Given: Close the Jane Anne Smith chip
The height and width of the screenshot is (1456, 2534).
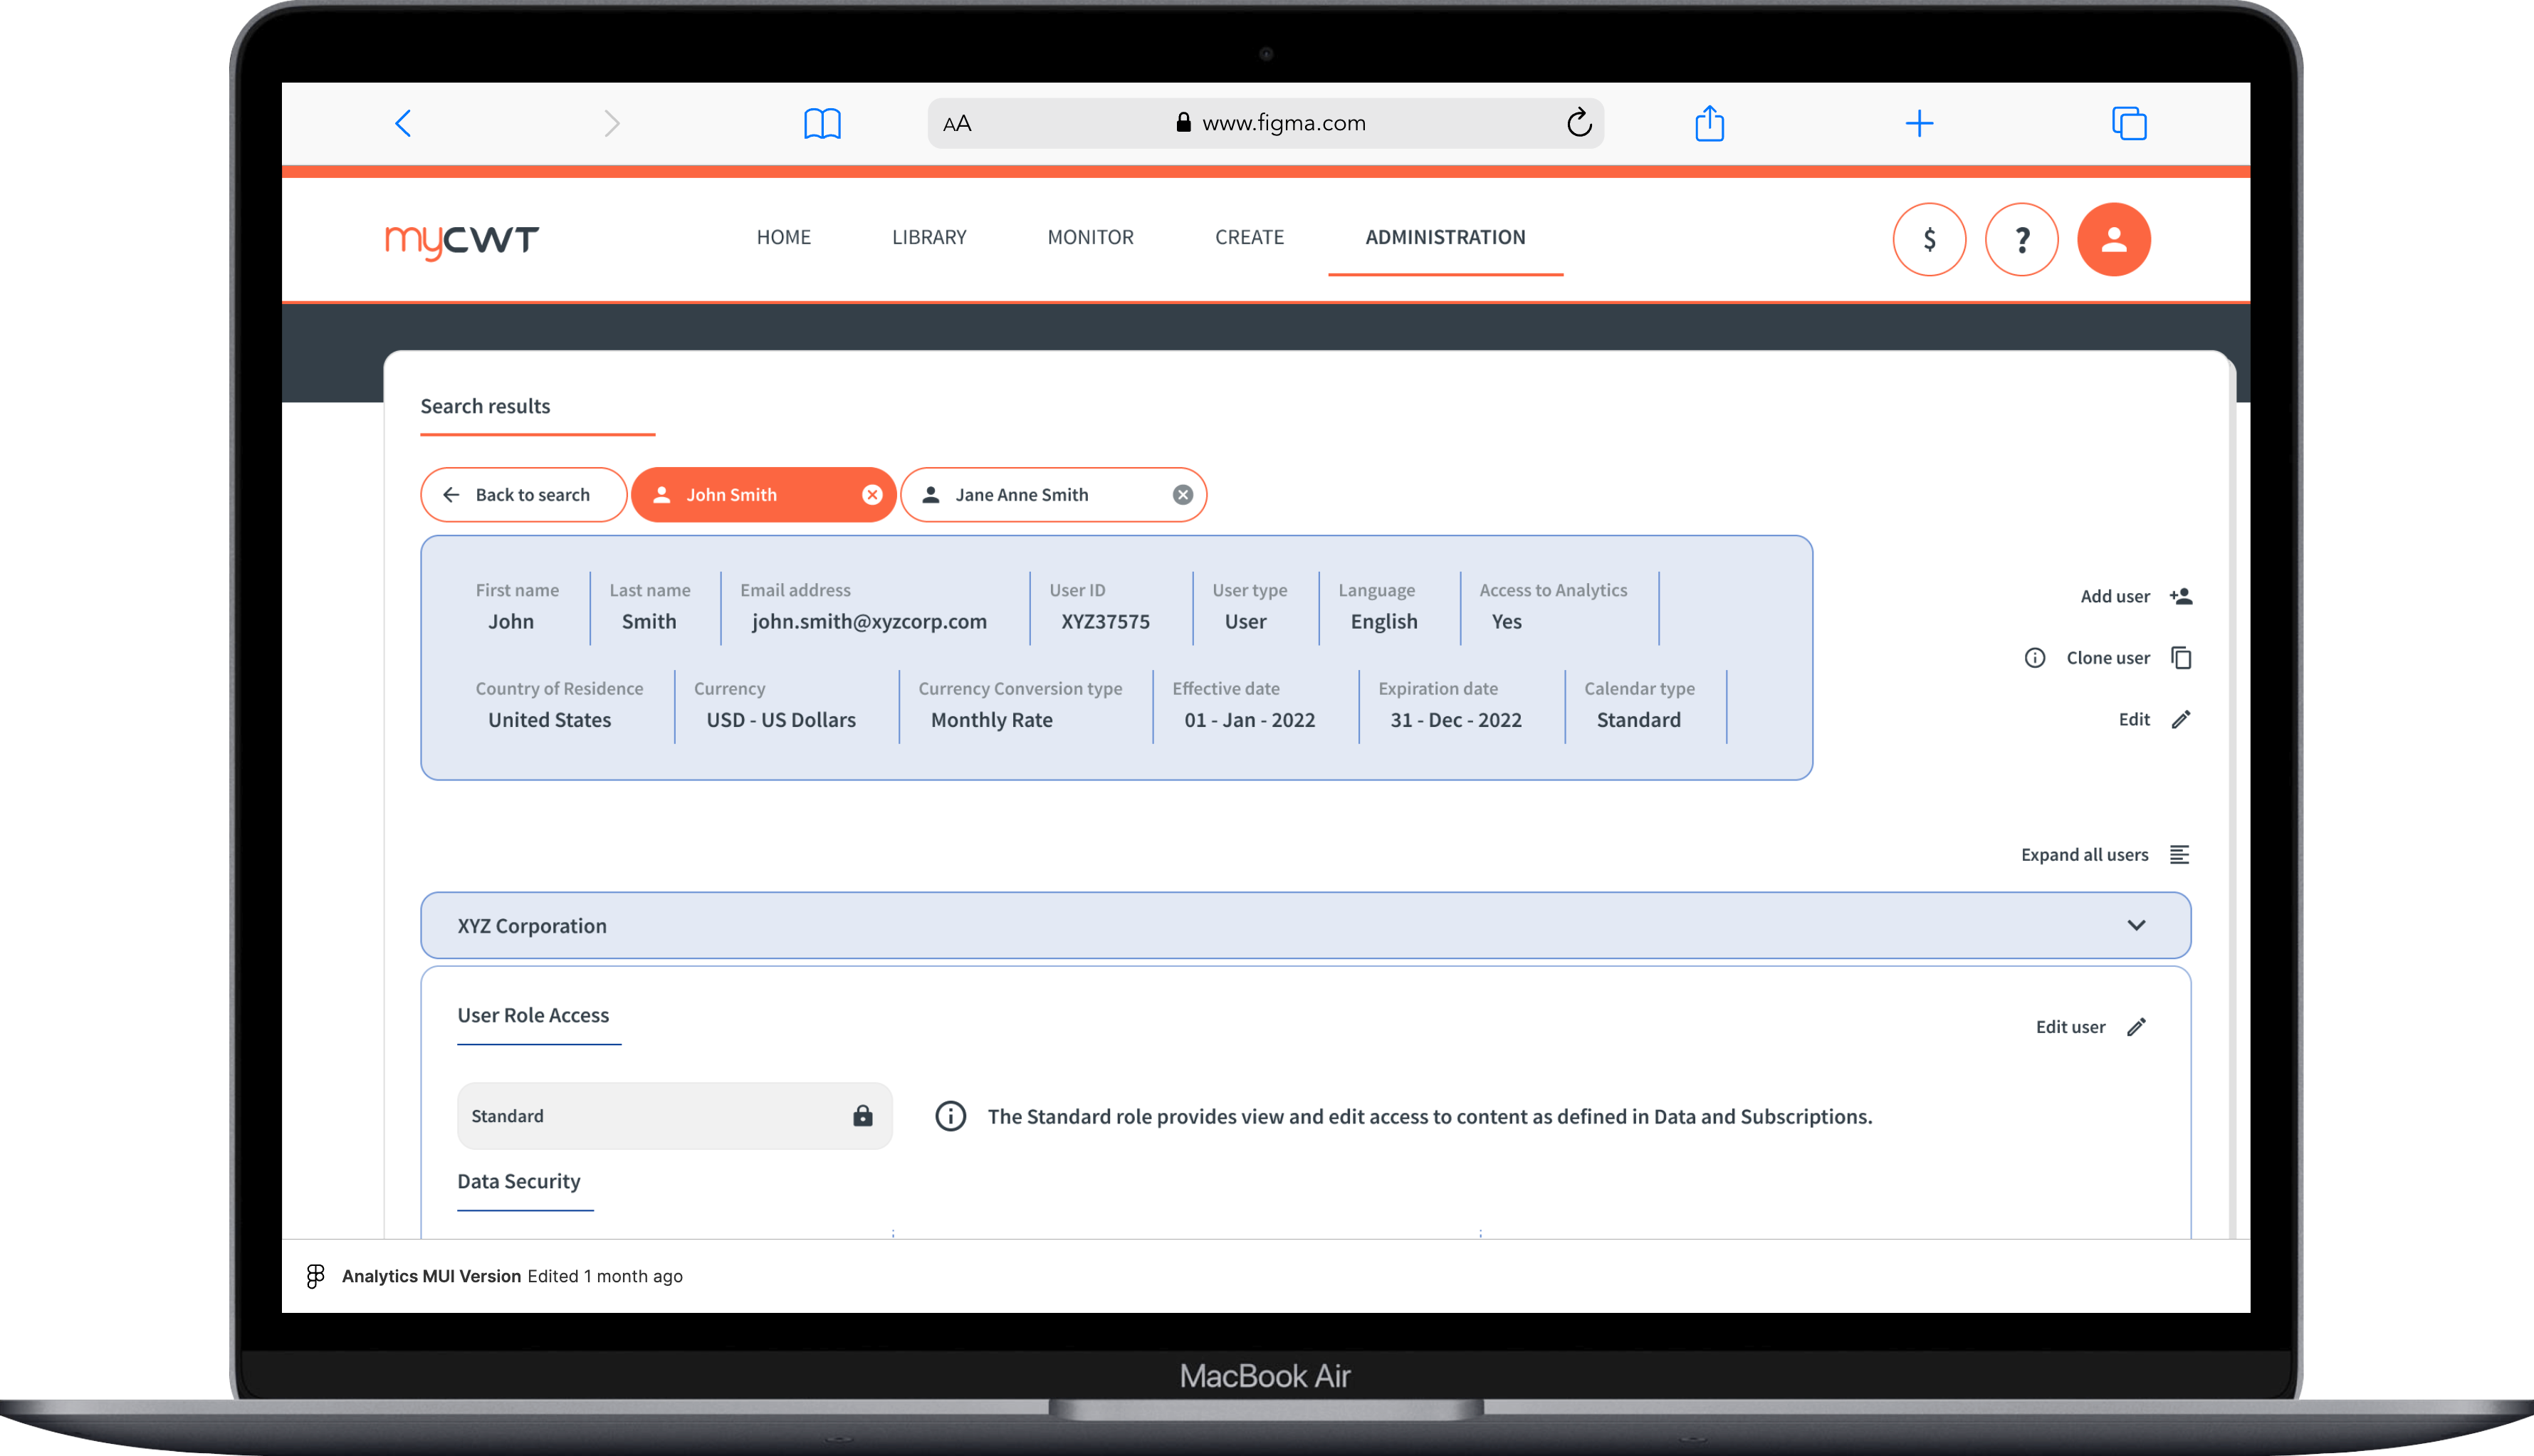Looking at the screenshot, I should coord(1182,494).
